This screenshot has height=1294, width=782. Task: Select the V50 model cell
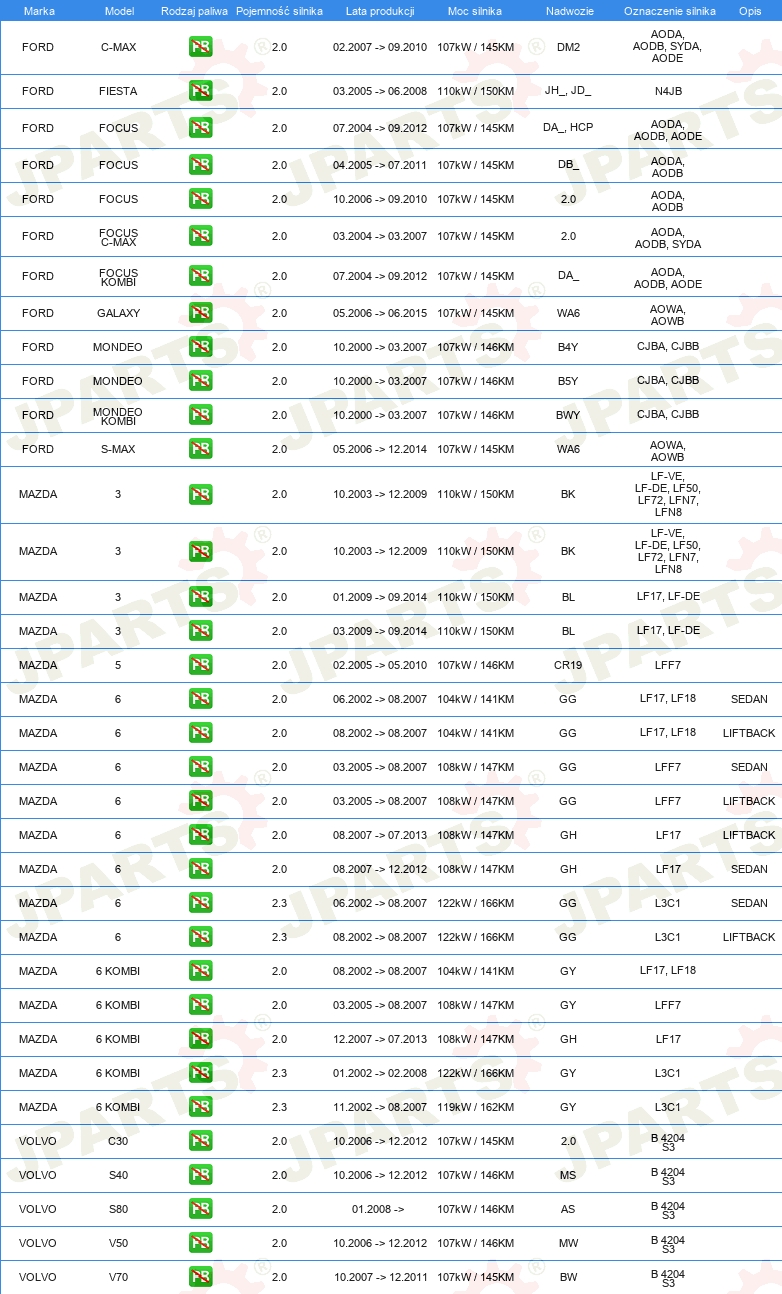(118, 1243)
